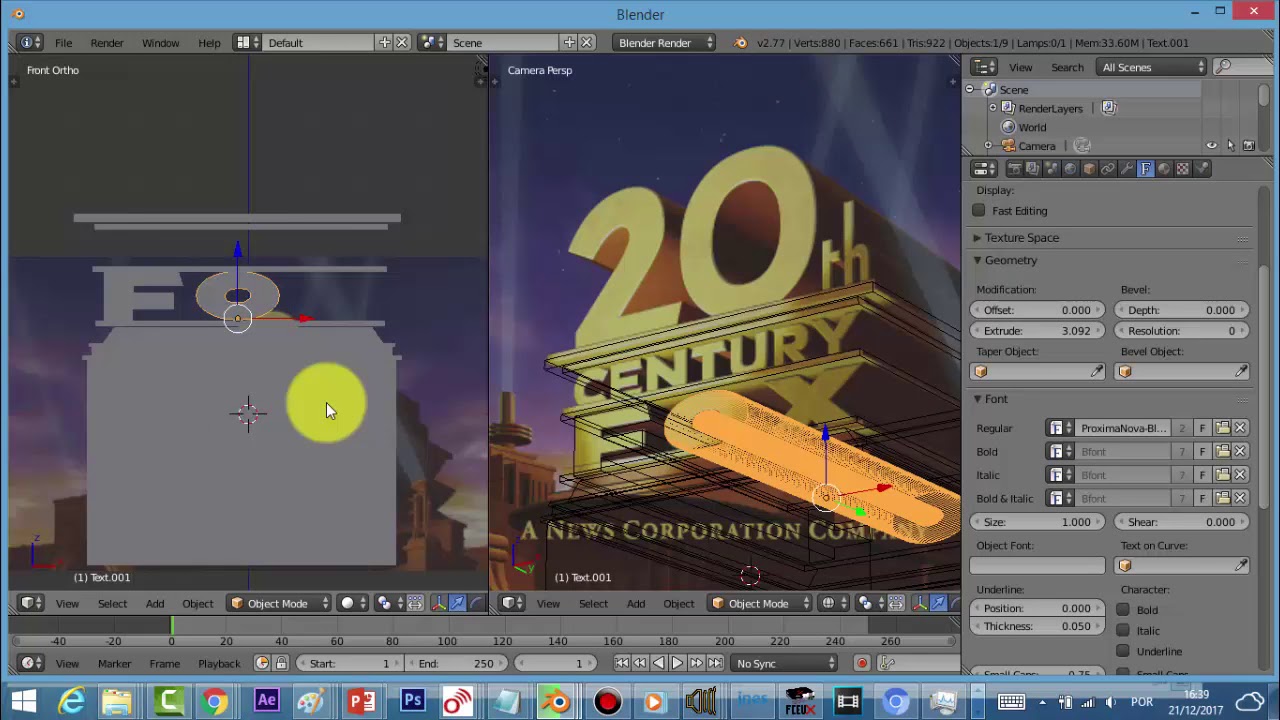Viewport: 1280px width, 720px height.
Task: Open the outliner Search menu
Action: pyautogui.click(x=1067, y=67)
